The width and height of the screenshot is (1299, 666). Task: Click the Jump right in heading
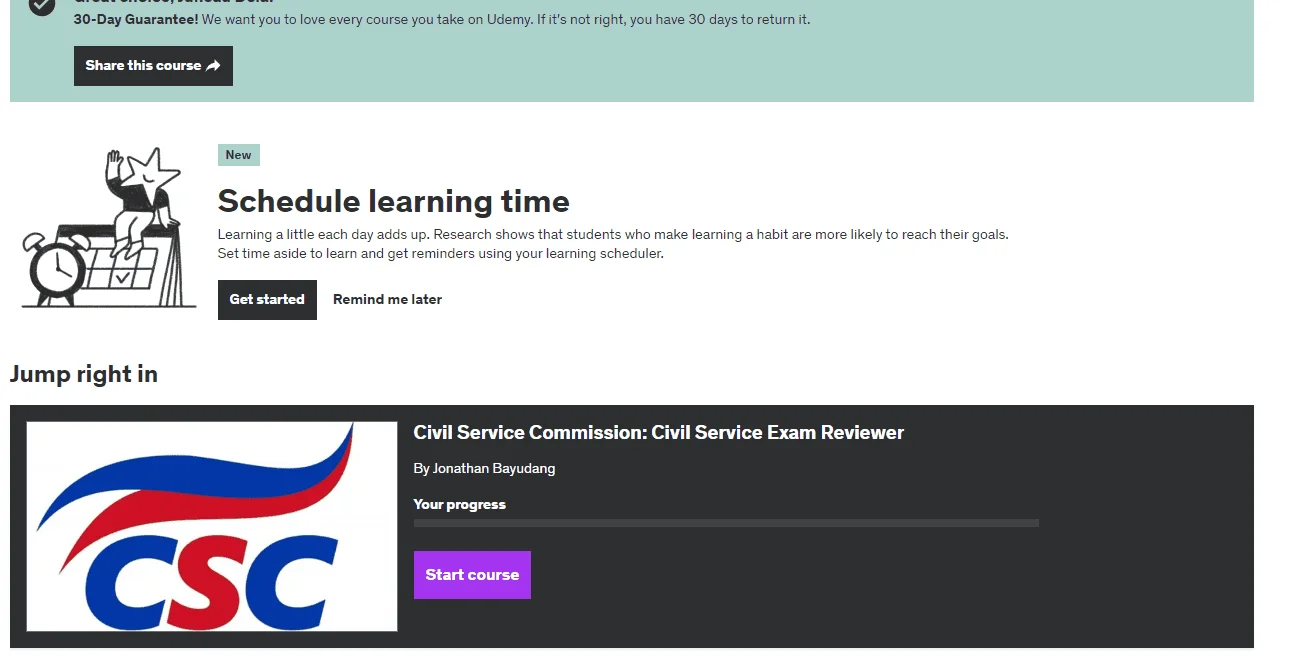[84, 374]
